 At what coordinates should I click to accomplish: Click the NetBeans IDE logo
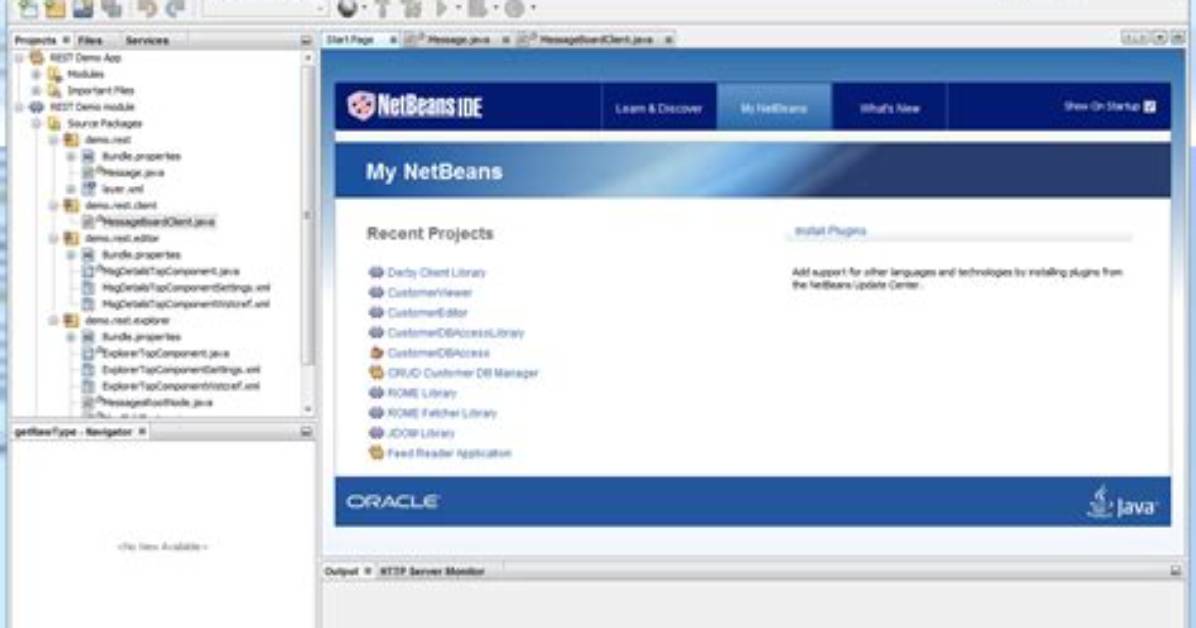[415, 106]
